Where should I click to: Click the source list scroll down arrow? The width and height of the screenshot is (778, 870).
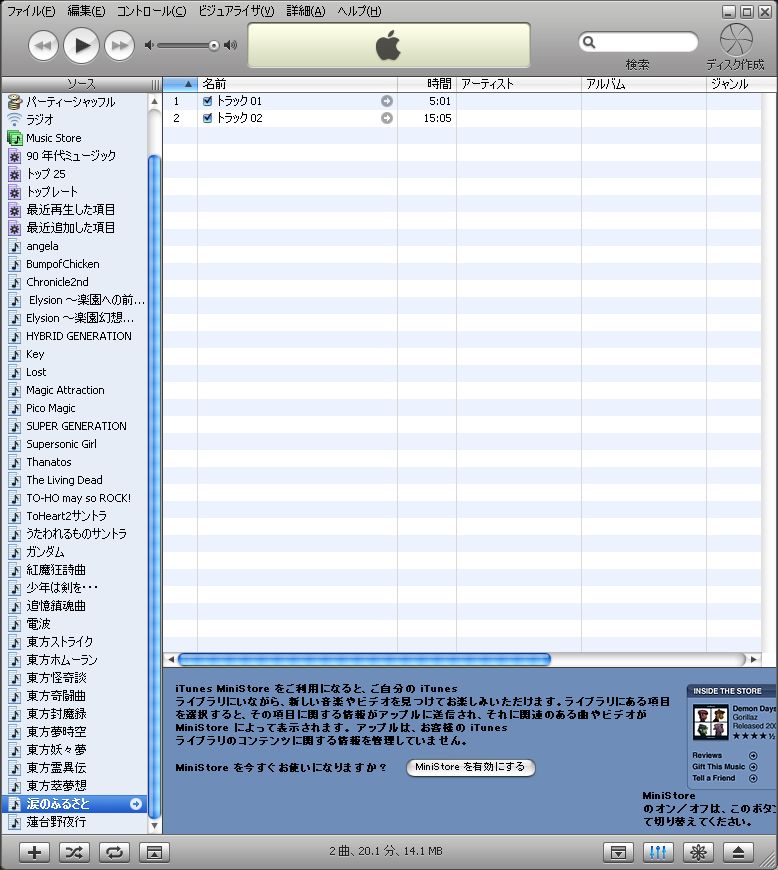(x=154, y=826)
